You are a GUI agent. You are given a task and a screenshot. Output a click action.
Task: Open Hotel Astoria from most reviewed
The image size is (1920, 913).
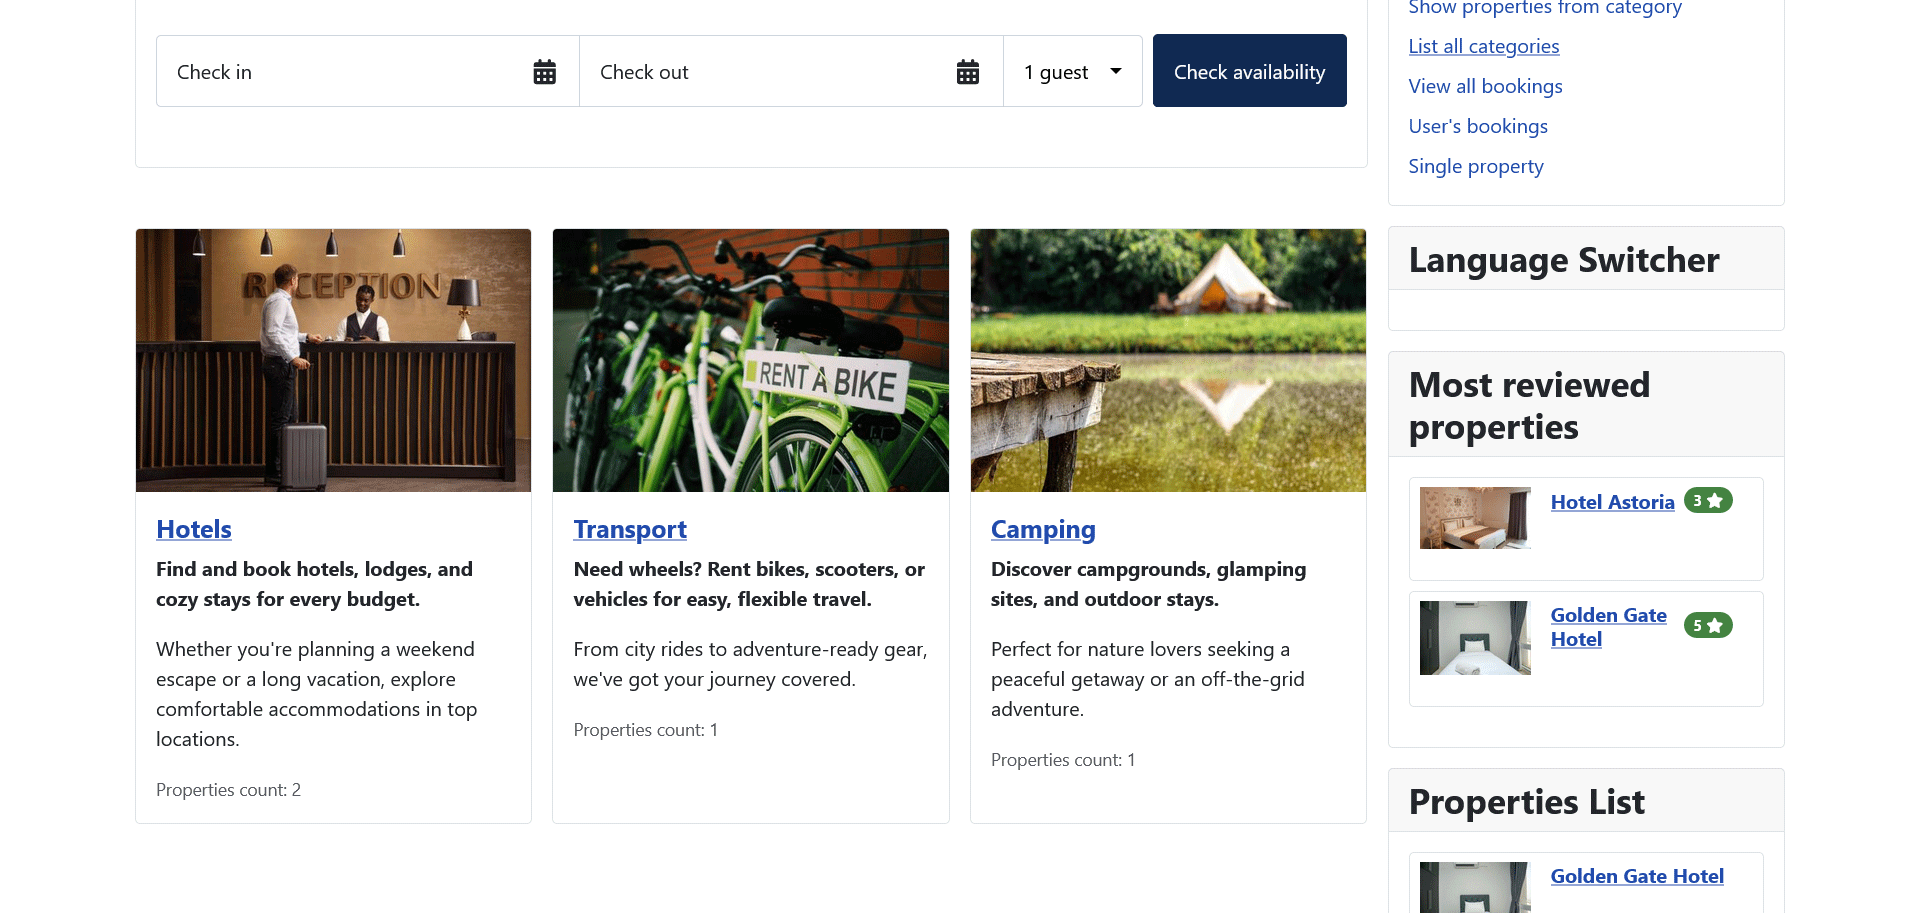coord(1612,502)
